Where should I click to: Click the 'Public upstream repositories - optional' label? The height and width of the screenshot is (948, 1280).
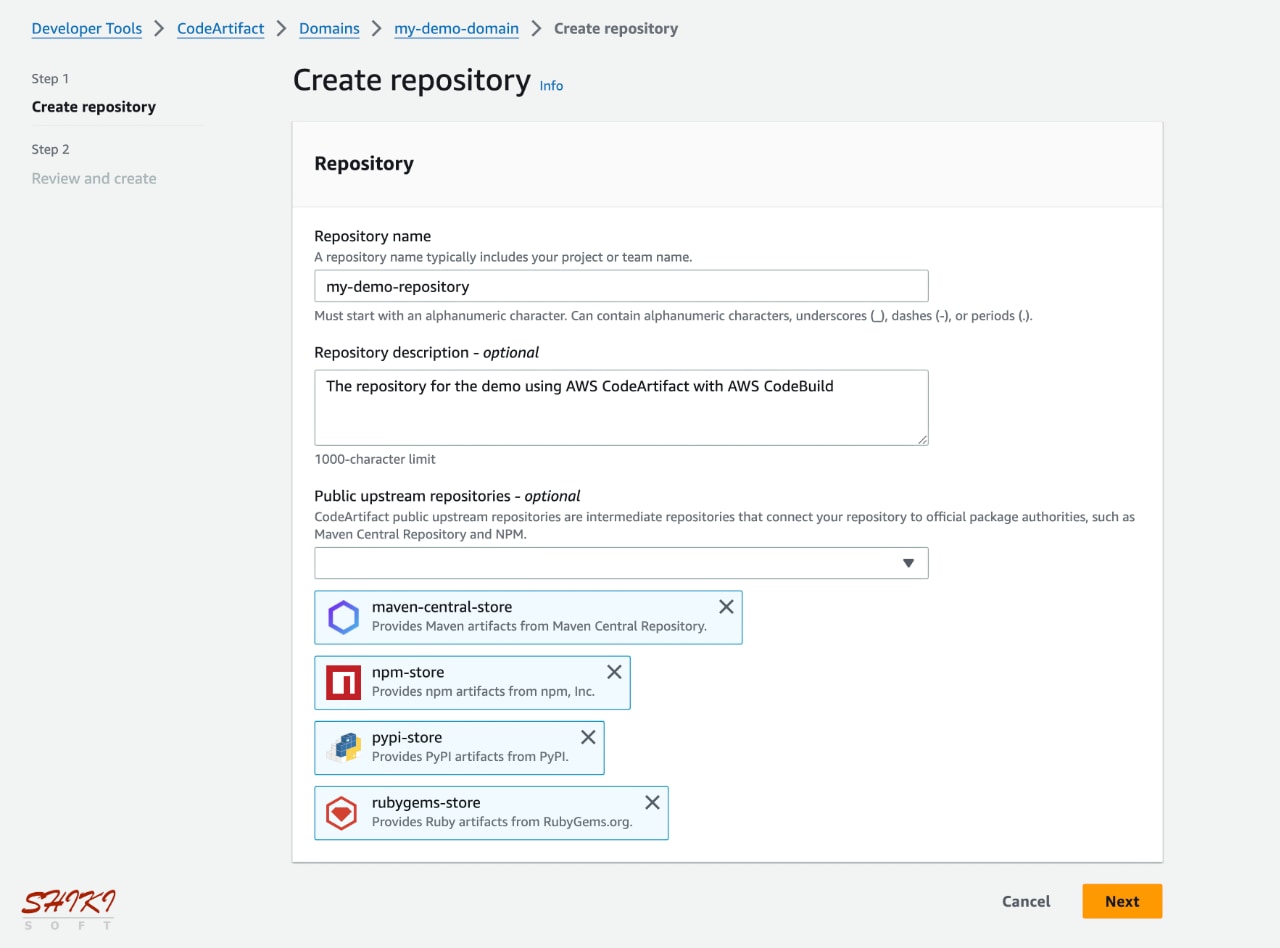click(447, 496)
